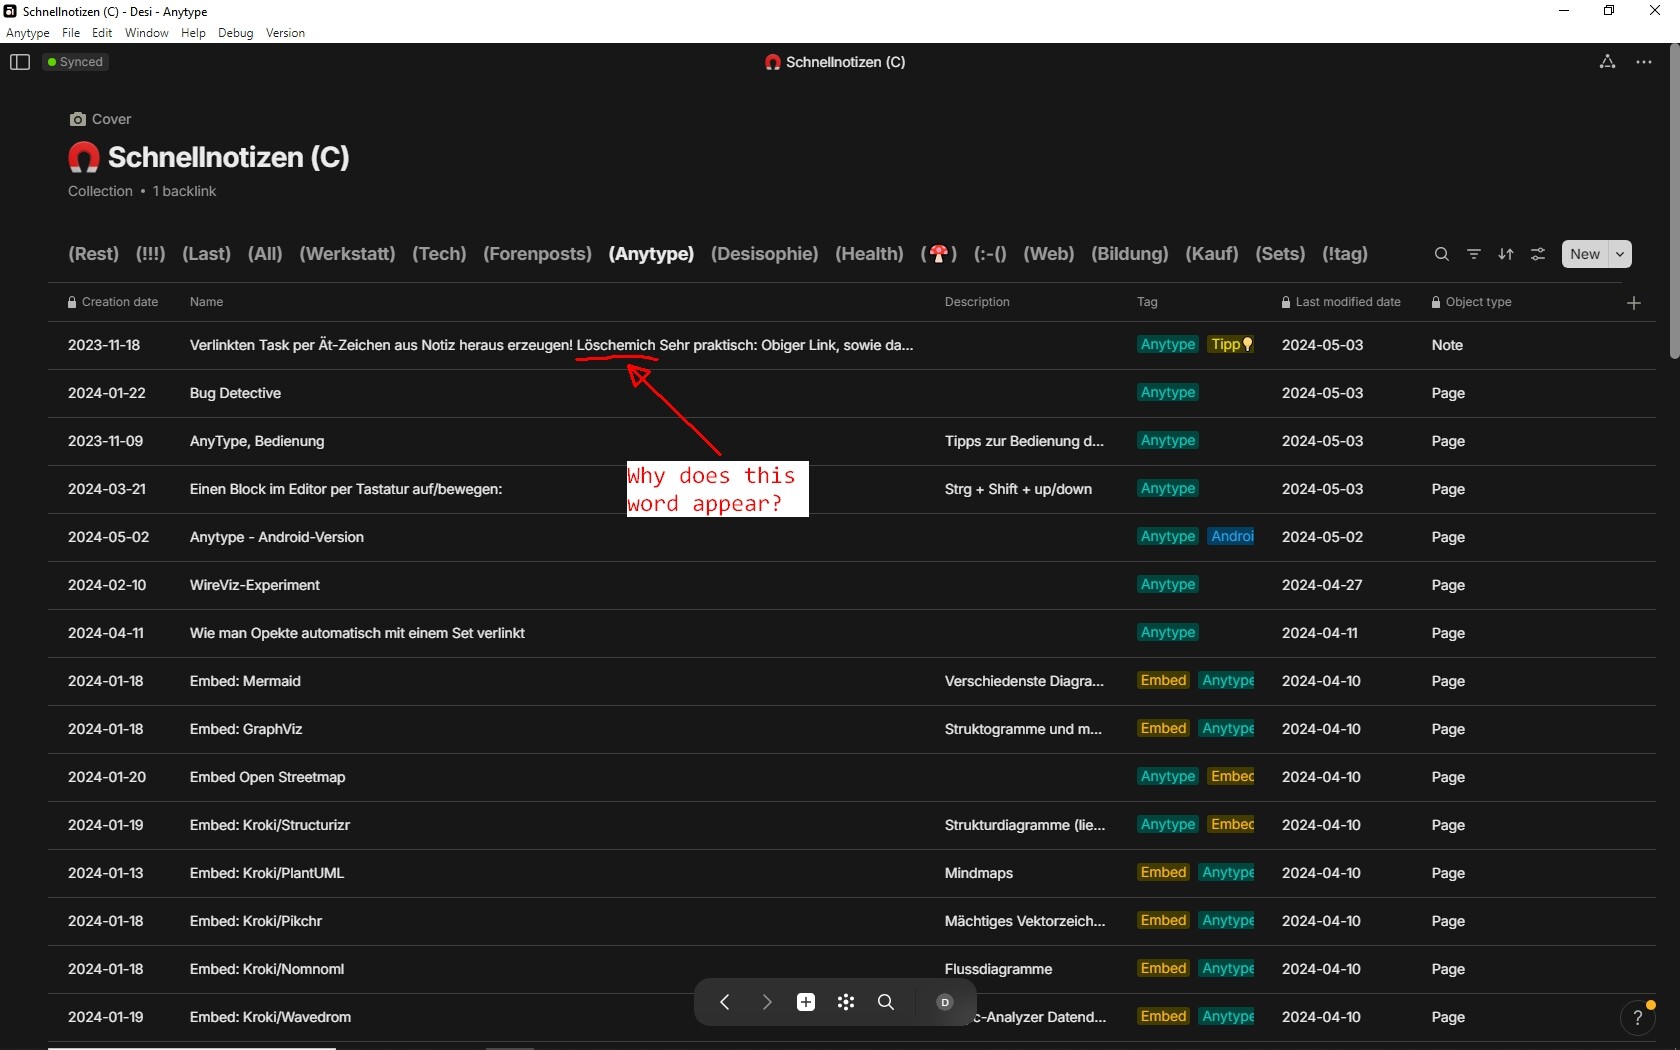Image resolution: width=1680 pixels, height=1050 pixels.
Task: Select the (Anytype) view tab
Action: tap(651, 254)
